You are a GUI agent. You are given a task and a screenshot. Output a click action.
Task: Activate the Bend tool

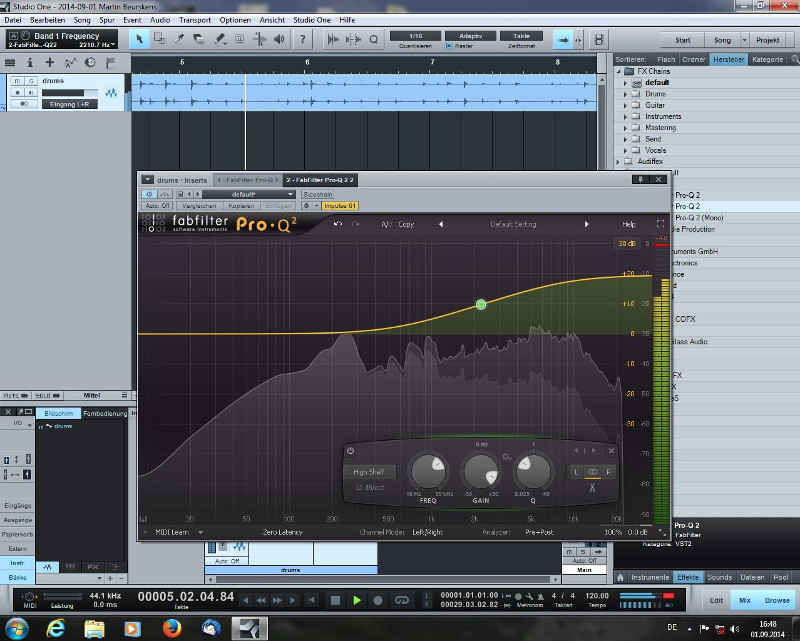tap(260, 39)
